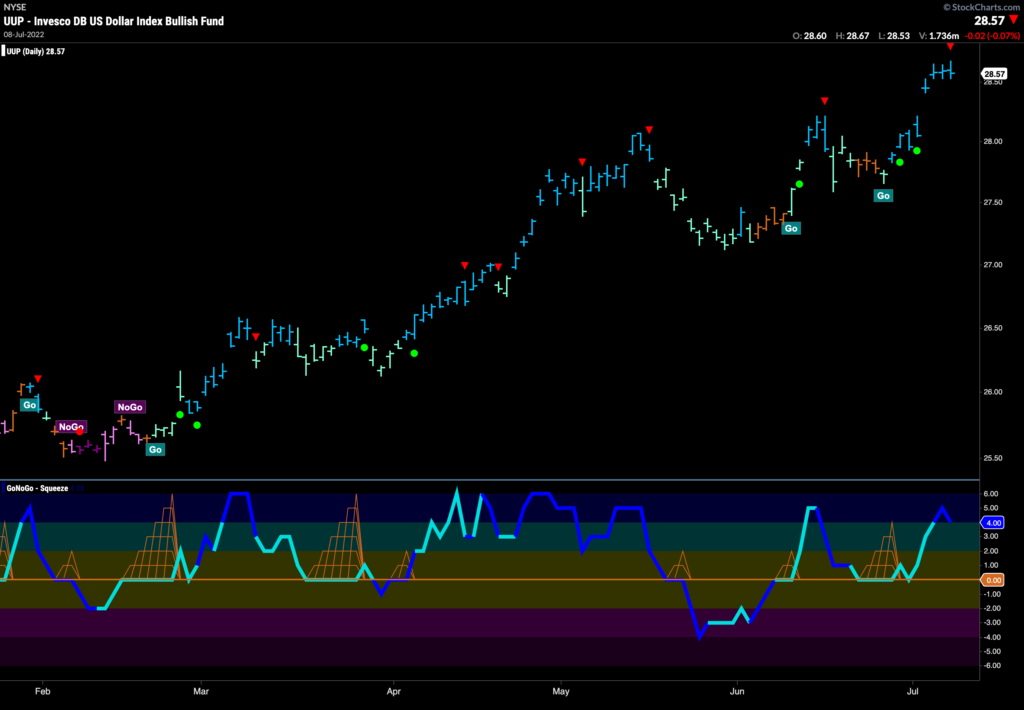Click the green dot just before July

[900, 162]
